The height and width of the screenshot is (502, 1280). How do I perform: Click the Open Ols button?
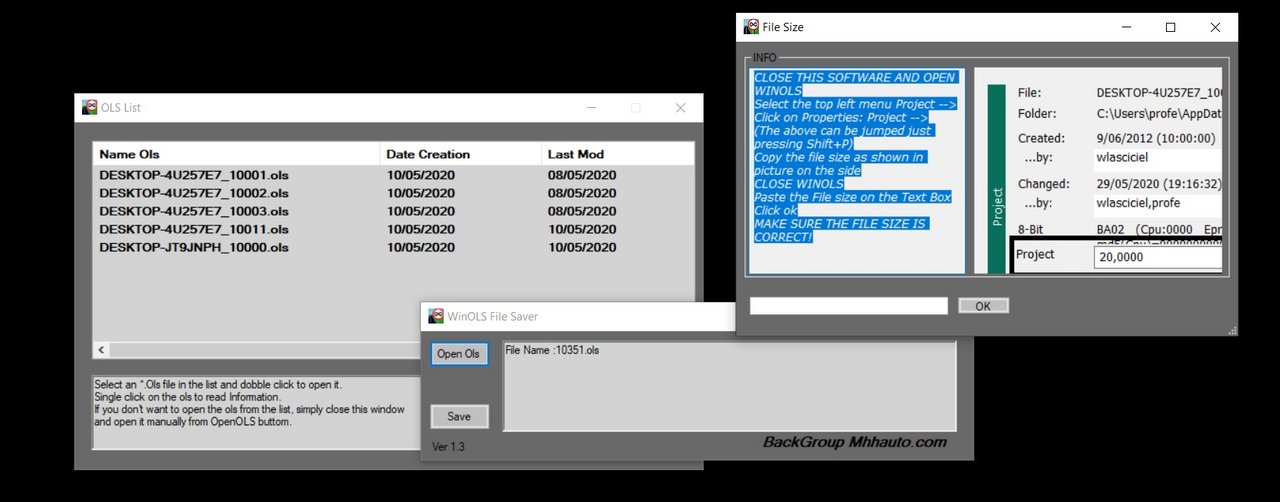(458, 354)
